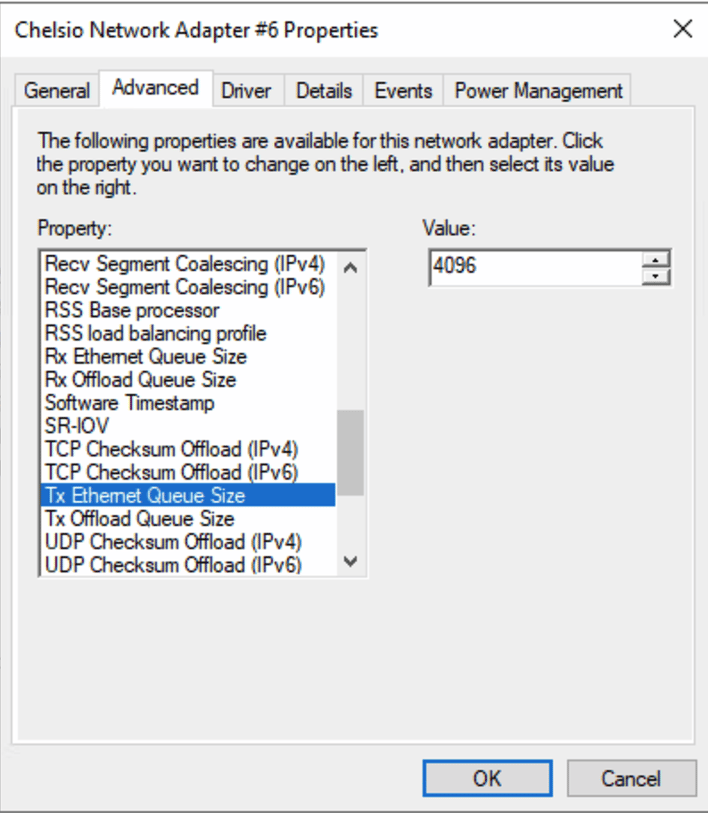Open the Driver tab
The image size is (708, 813).
coord(247,90)
